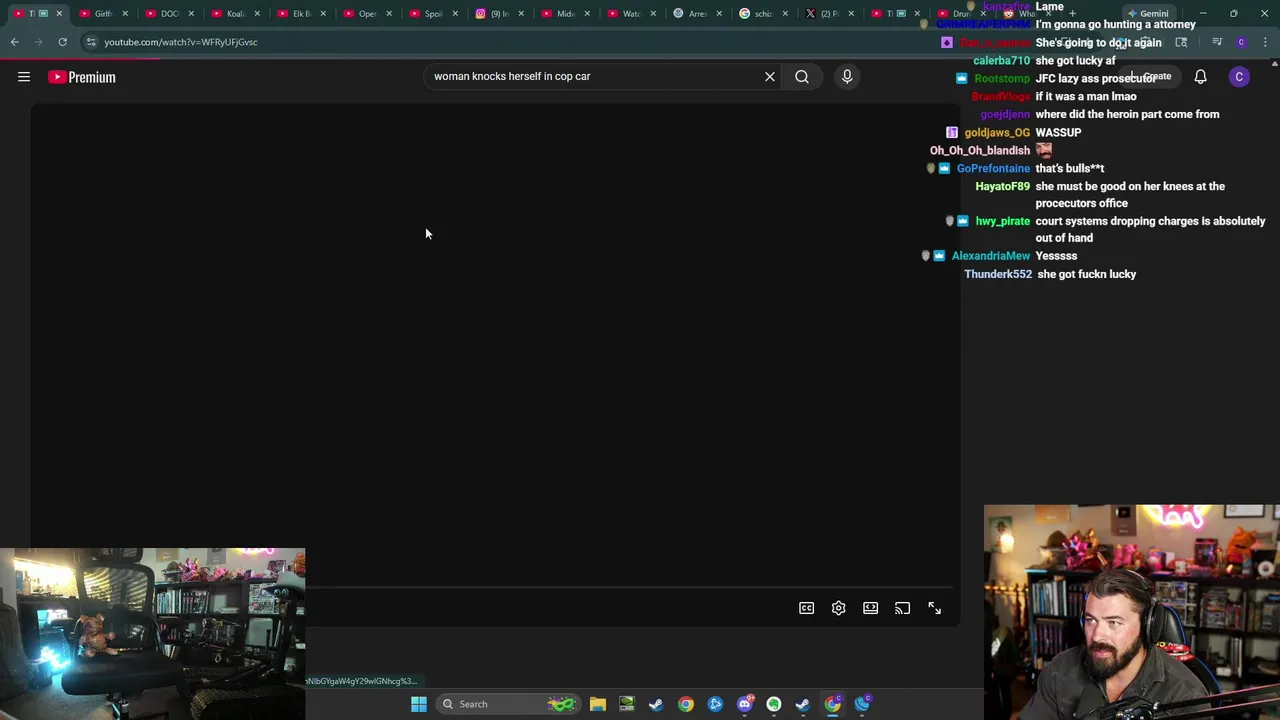View site information icon beside the URL

coord(91,42)
